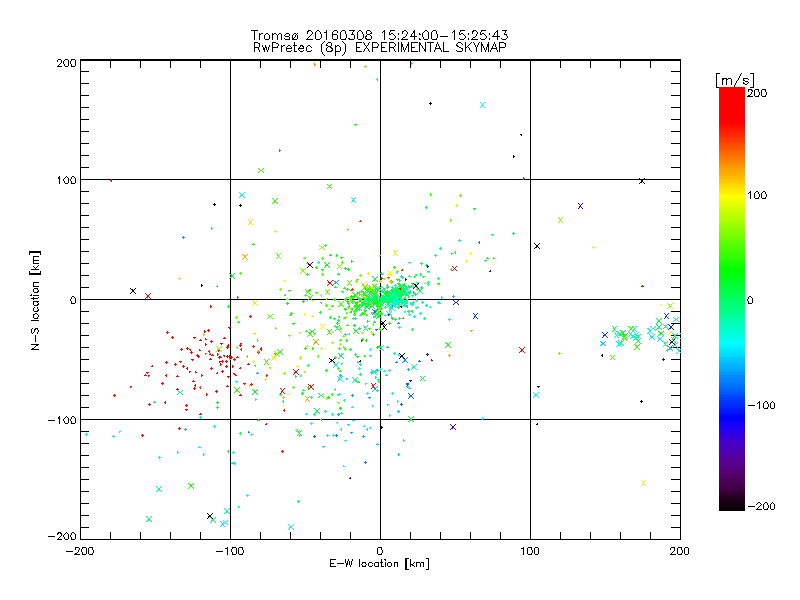This screenshot has width=800, height=600.
Task: Click the subtitle RwPretec (8p) EXPERIMENTAL SKYMAP
Action: 380,48
